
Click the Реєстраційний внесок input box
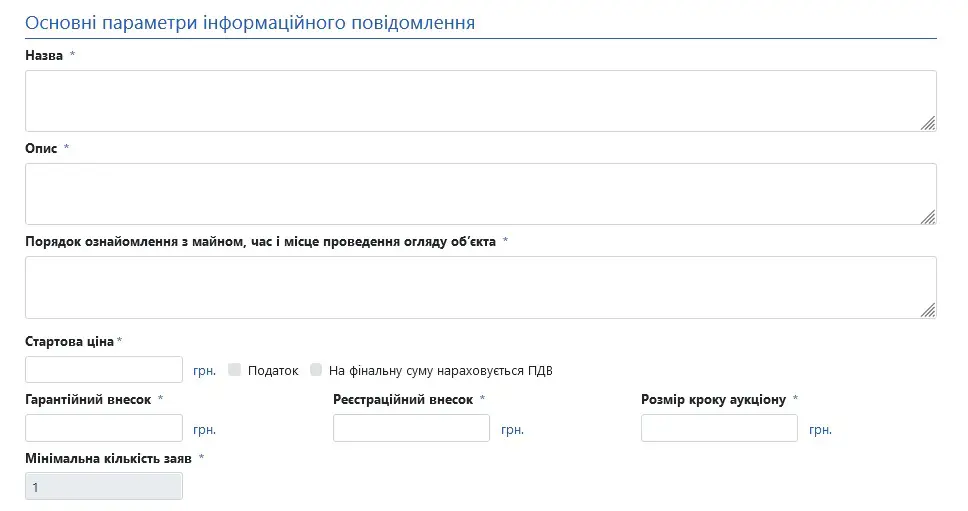[x=411, y=428]
